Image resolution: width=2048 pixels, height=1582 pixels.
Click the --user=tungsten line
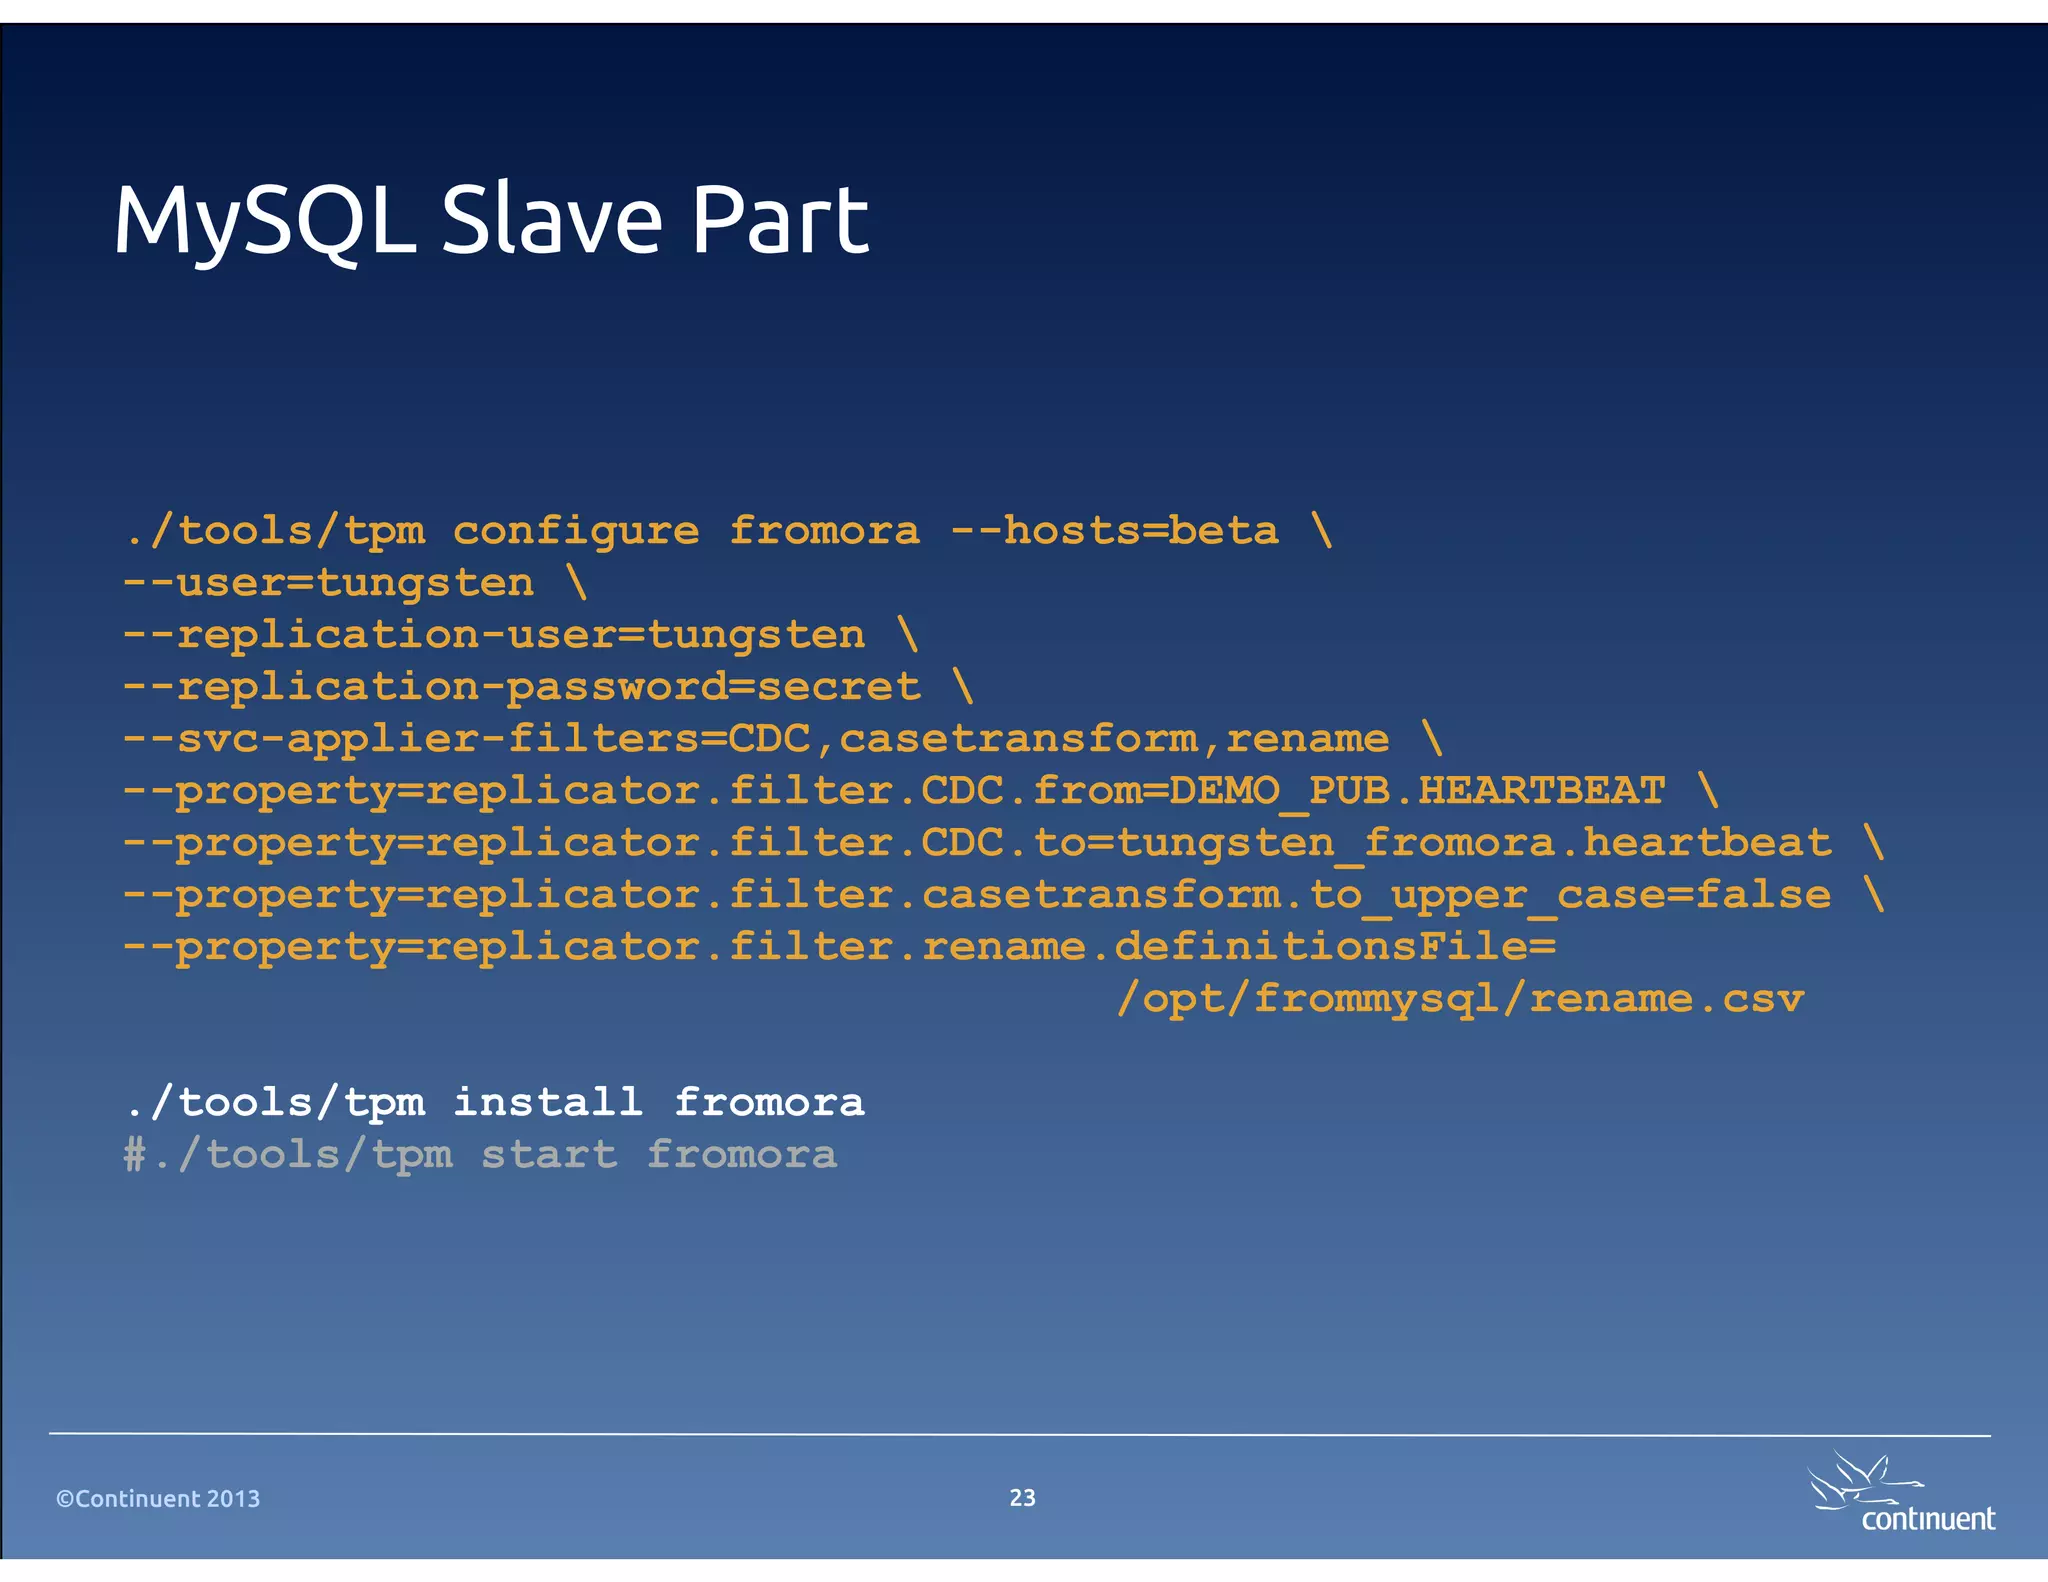pyautogui.click(x=355, y=582)
